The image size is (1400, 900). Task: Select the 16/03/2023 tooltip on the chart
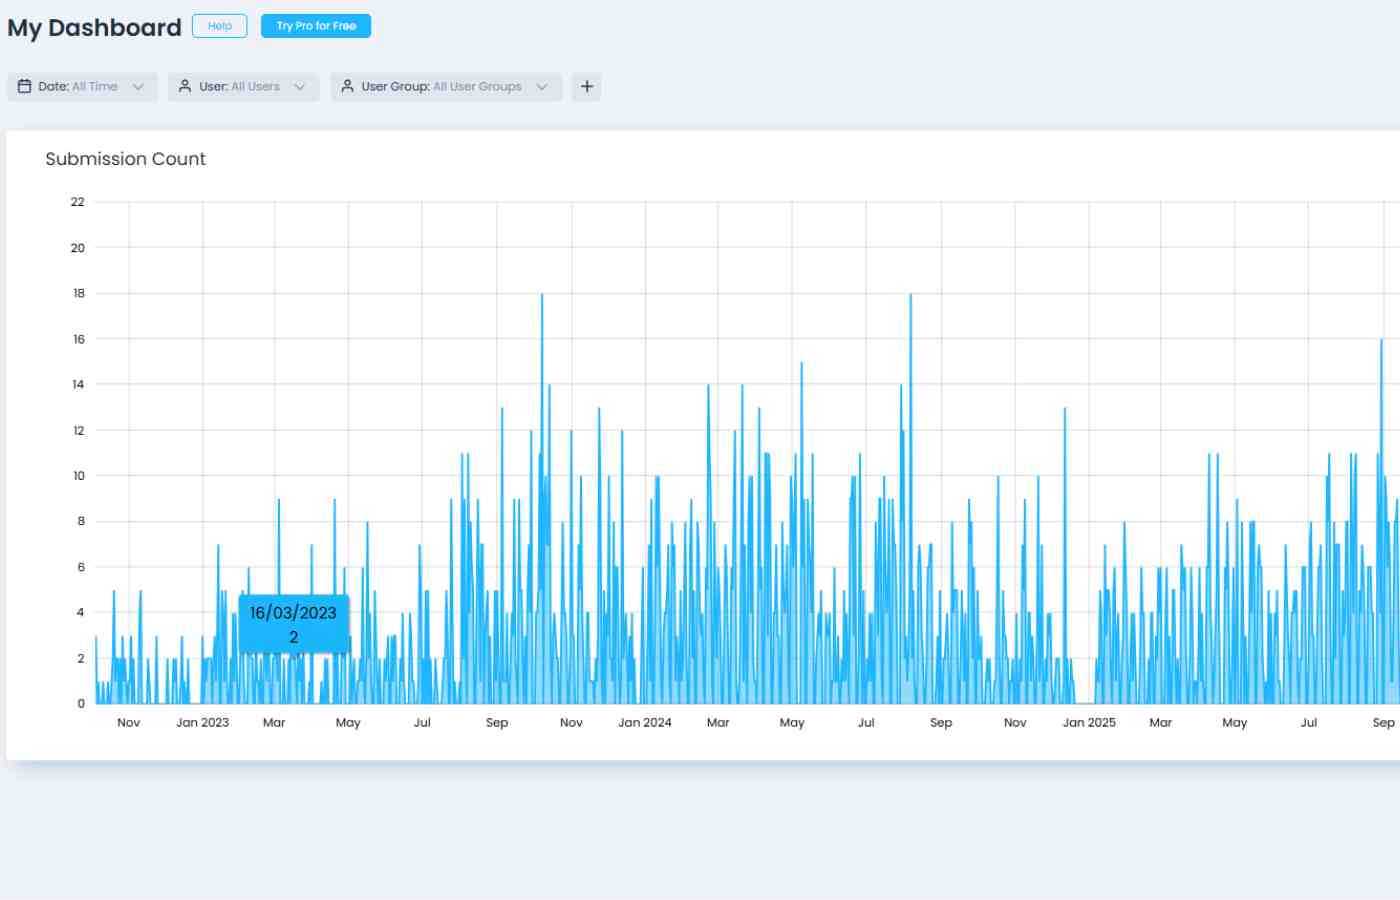pyautogui.click(x=293, y=622)
